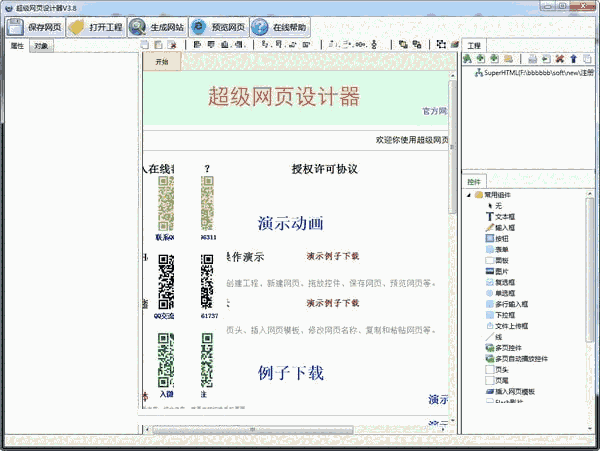Click the send-to-back layer icon
This screenshot has width=600, height=451.
click(417, 45)
